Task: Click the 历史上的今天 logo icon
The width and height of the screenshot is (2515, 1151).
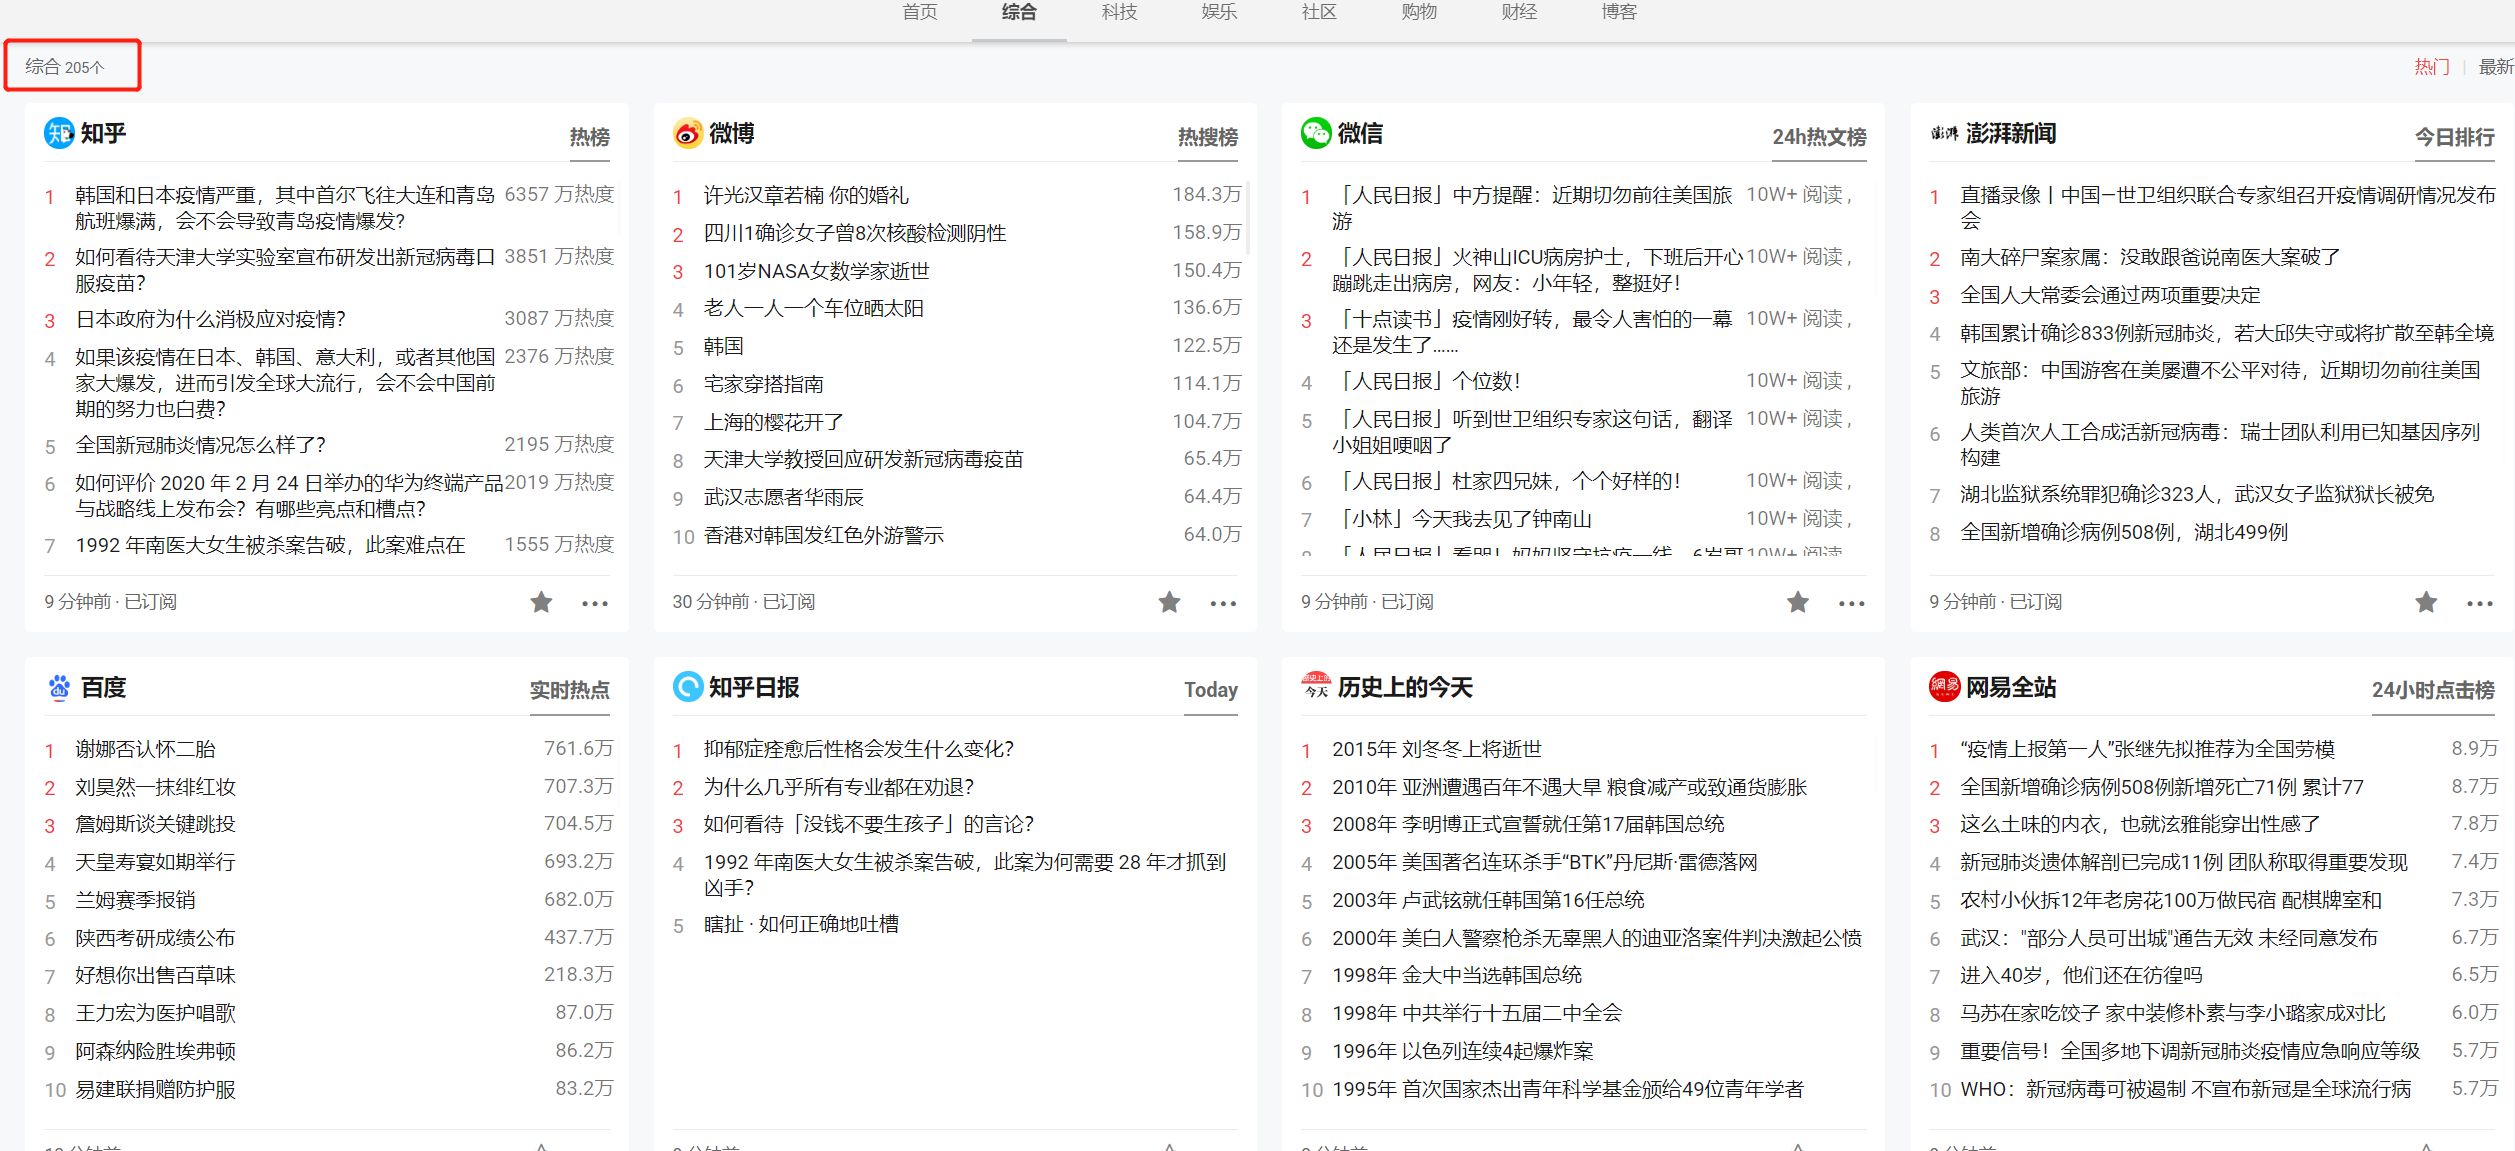Action: (1316, 686)
